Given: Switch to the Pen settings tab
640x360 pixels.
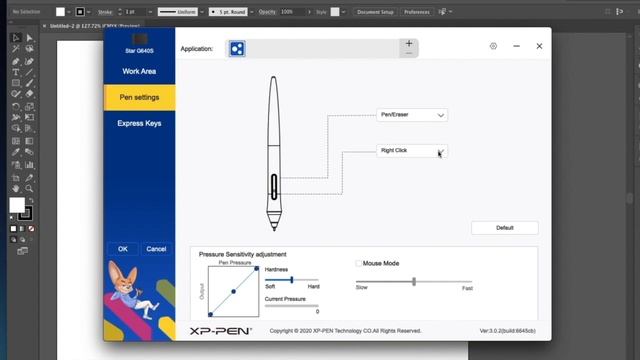Looking at the screenshot, I should point(139,97).
